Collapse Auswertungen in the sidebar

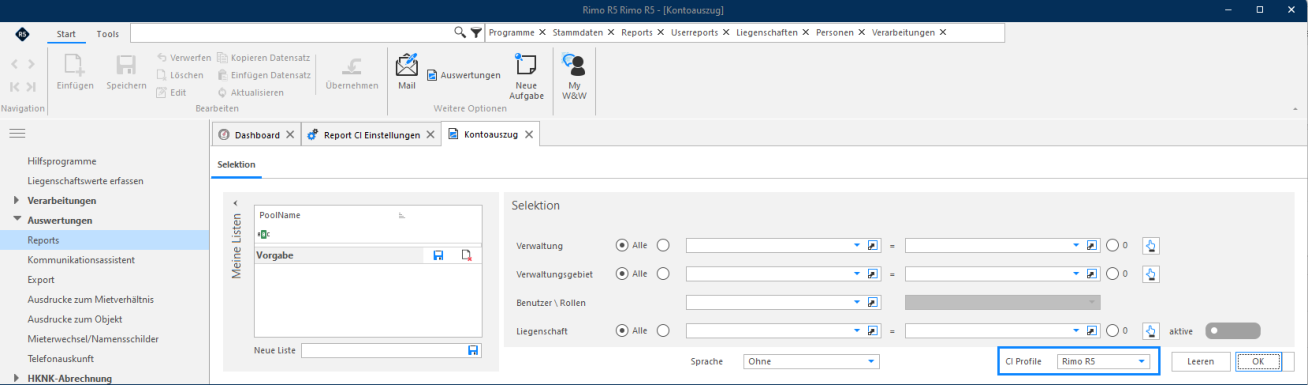pos(17,220)
